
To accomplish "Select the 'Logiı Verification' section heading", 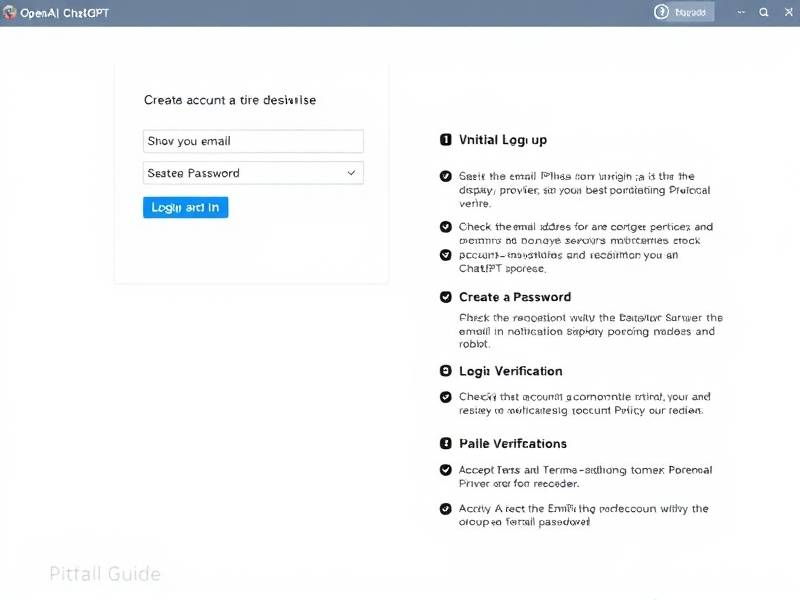I will point(510,371).
